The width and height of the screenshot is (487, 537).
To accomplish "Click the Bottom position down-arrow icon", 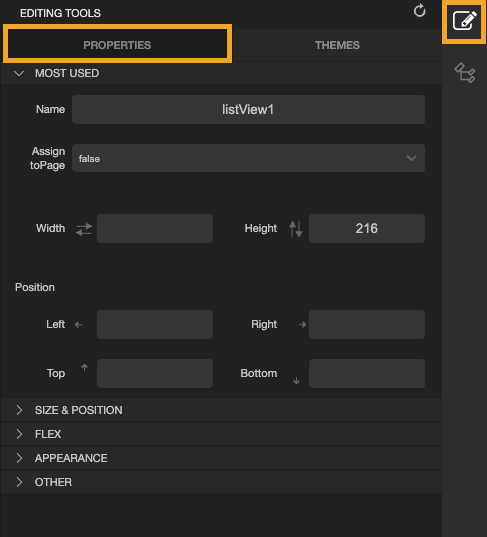I will 296,380.
